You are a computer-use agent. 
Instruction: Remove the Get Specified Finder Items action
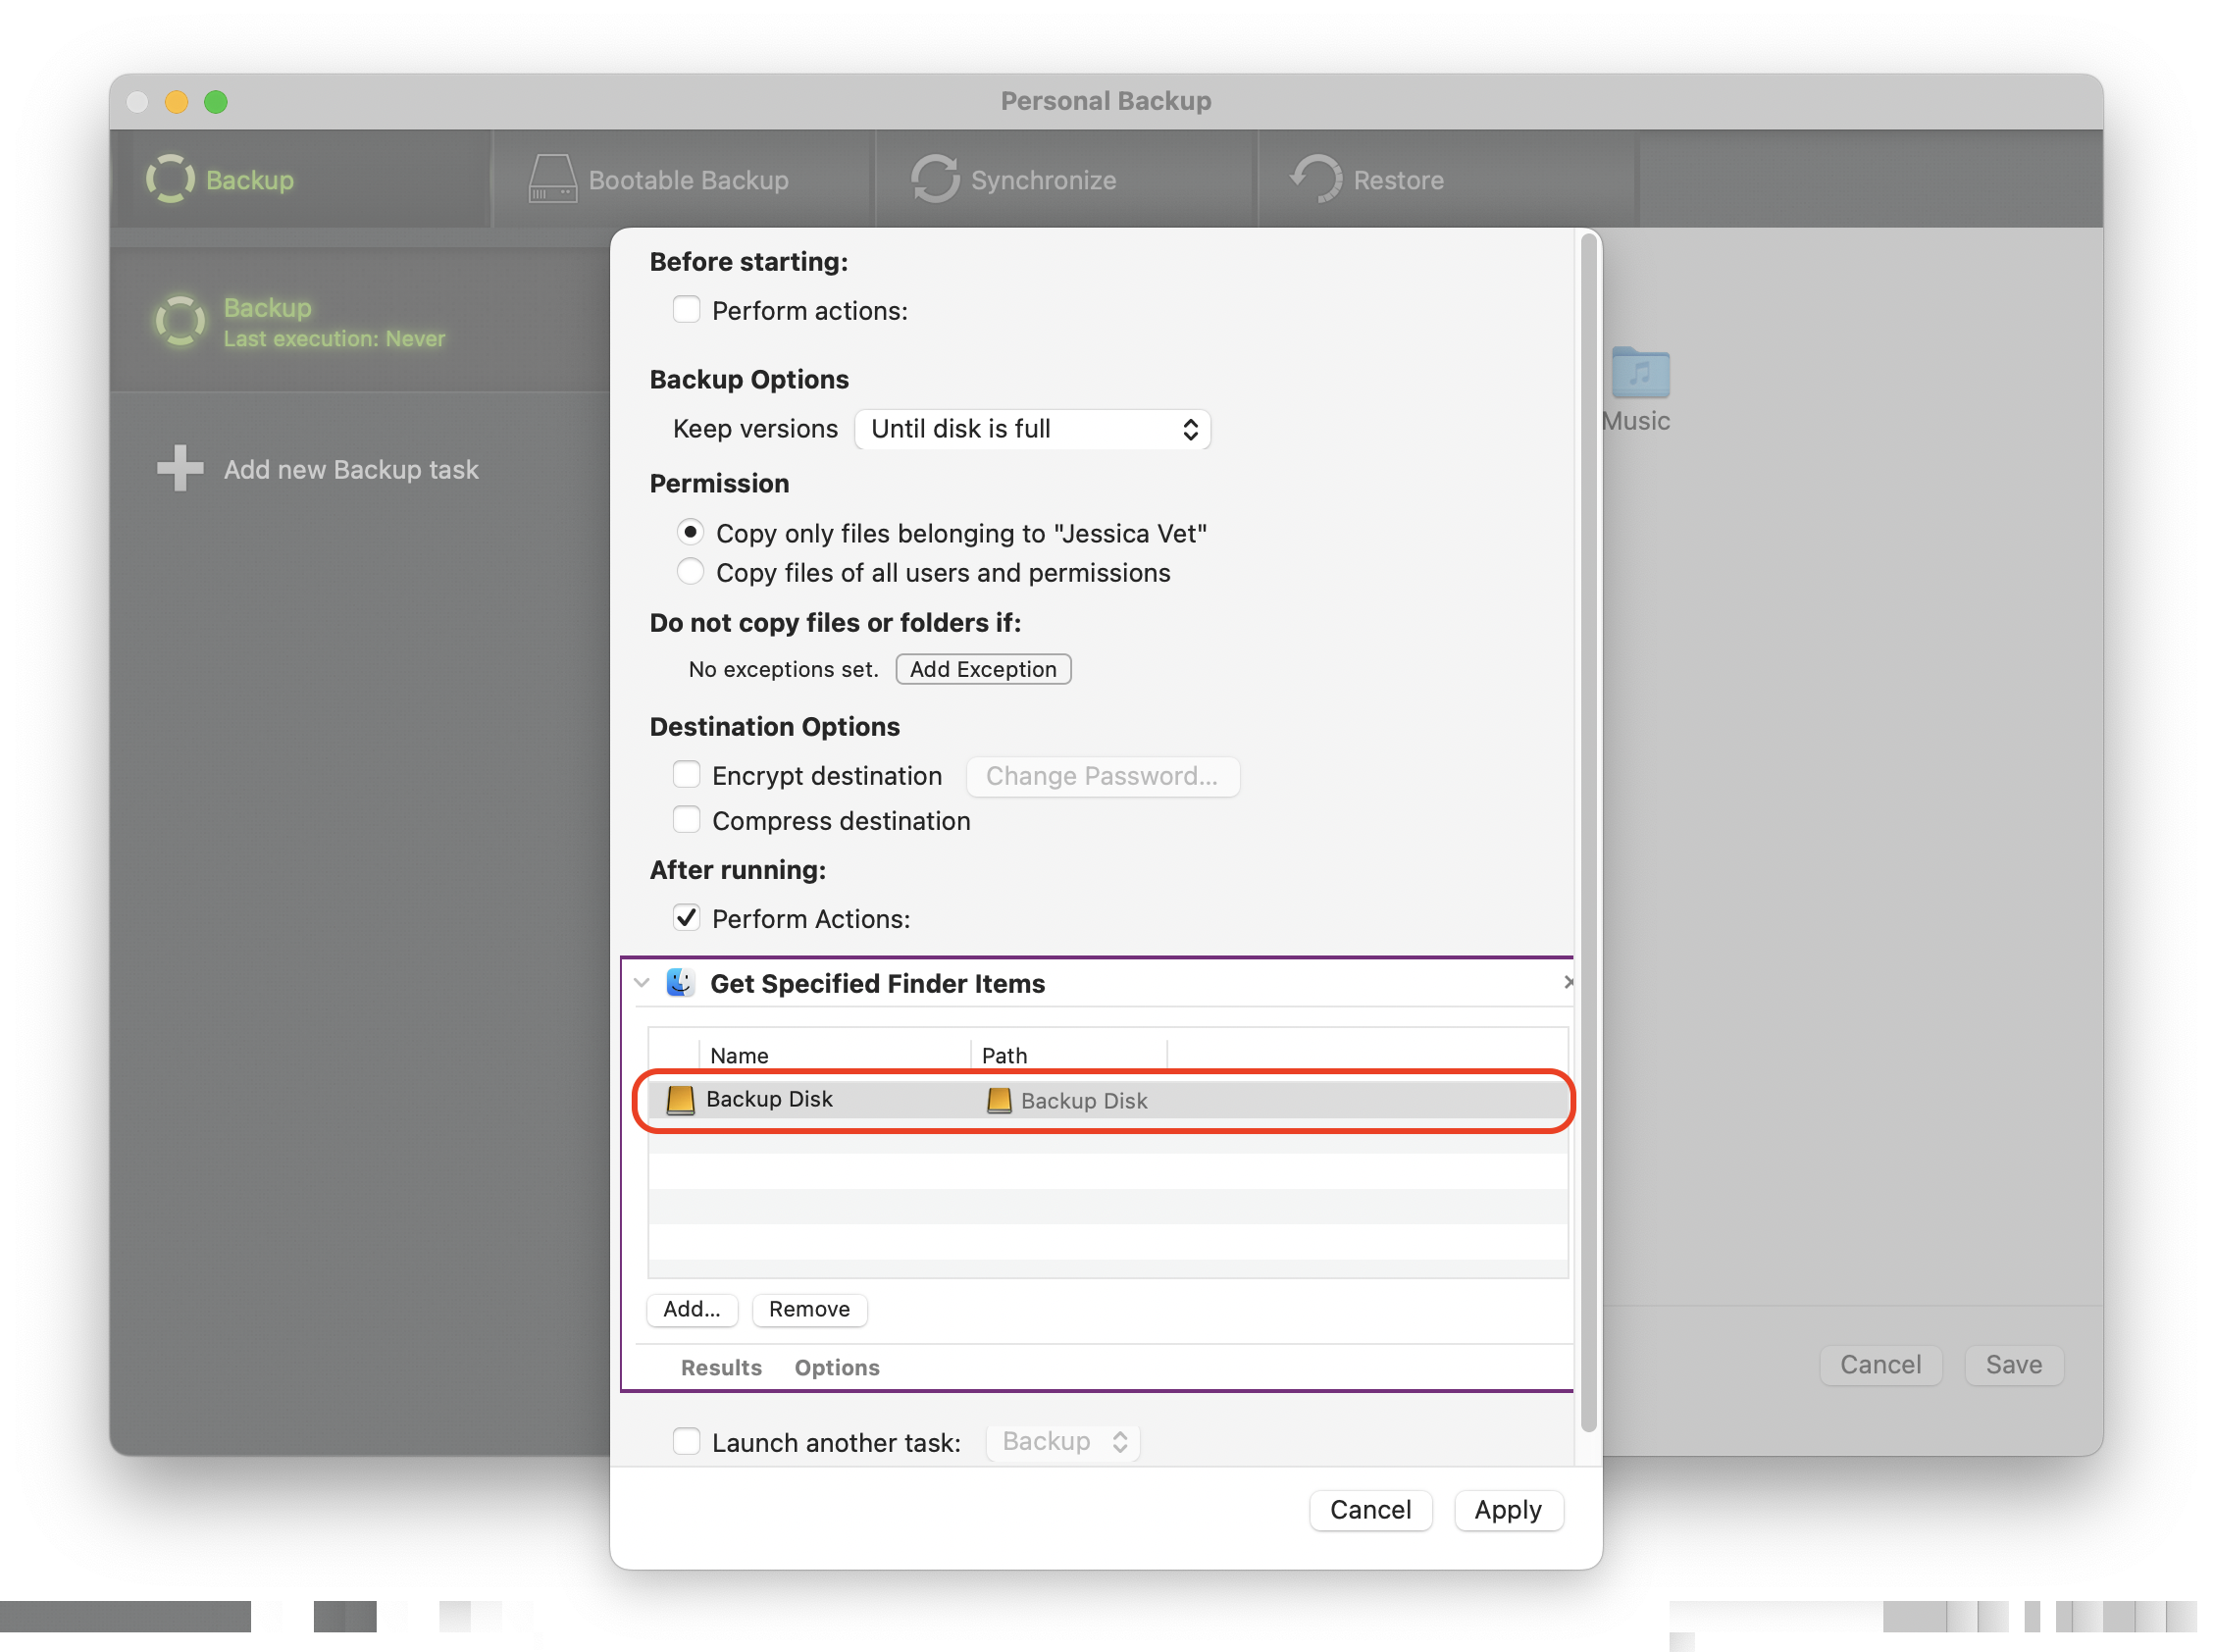pos(1568,982)
